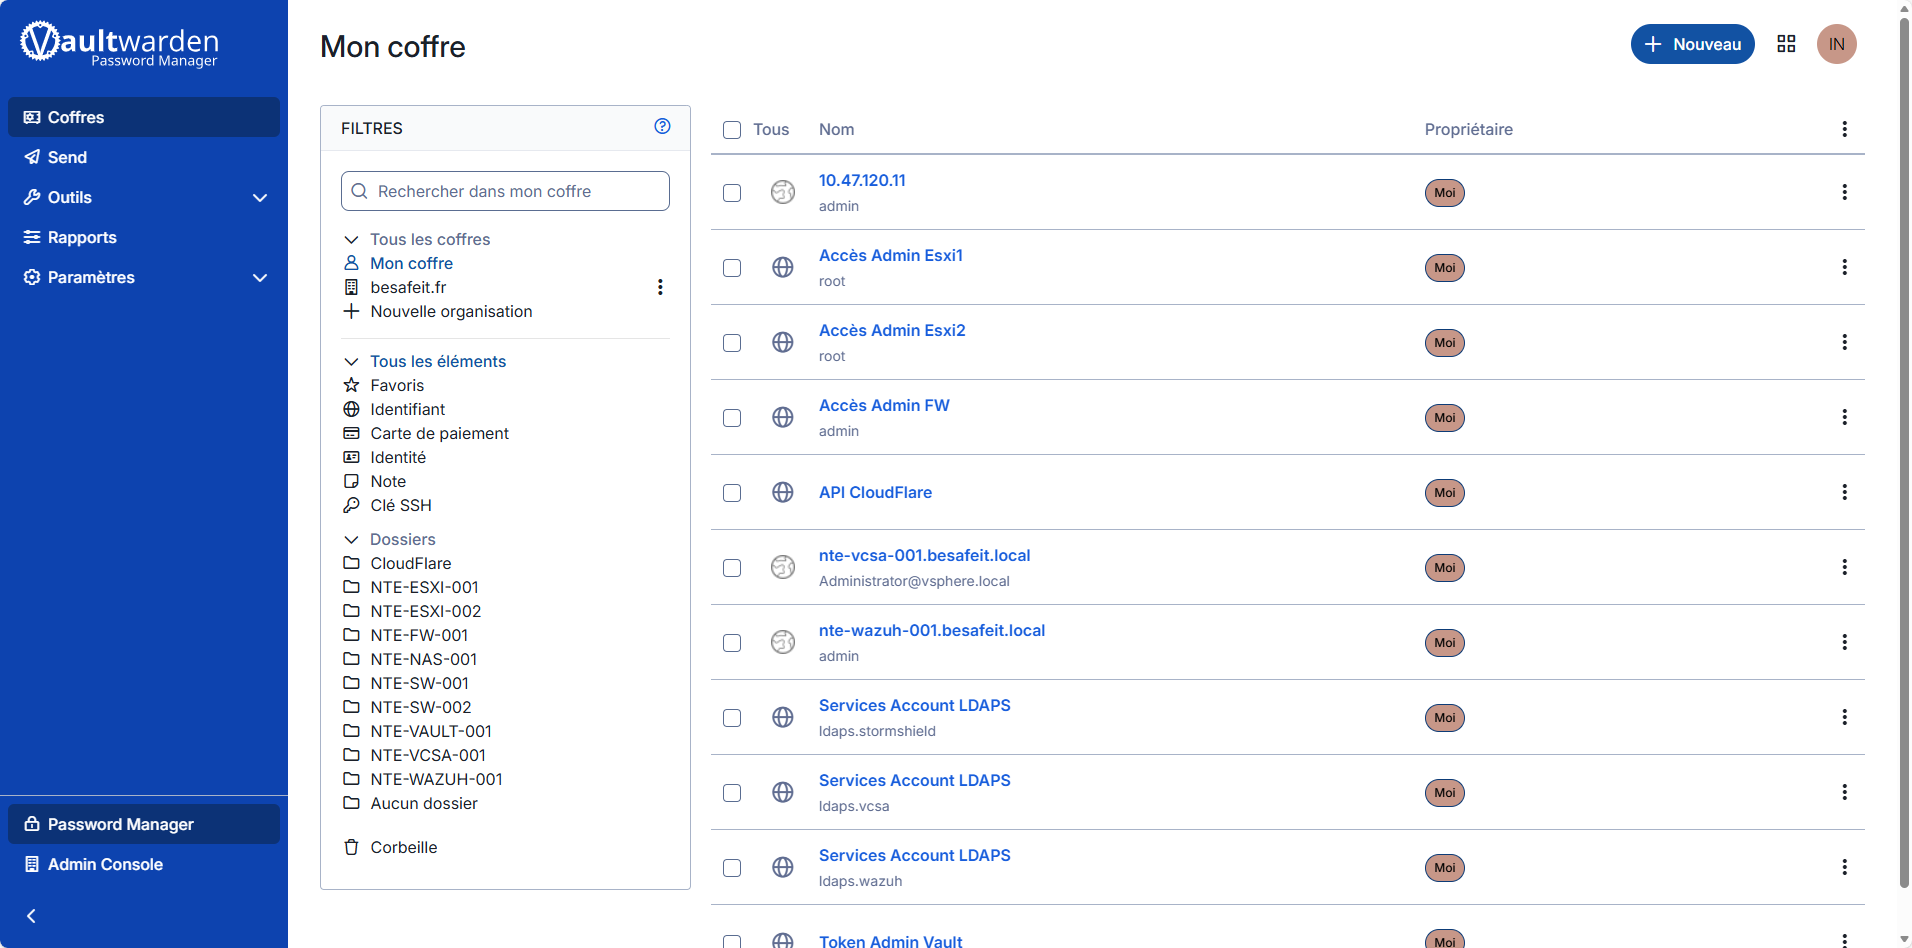
Task: Collapse the sidebar with the left arrow
Action: point(31,916)
